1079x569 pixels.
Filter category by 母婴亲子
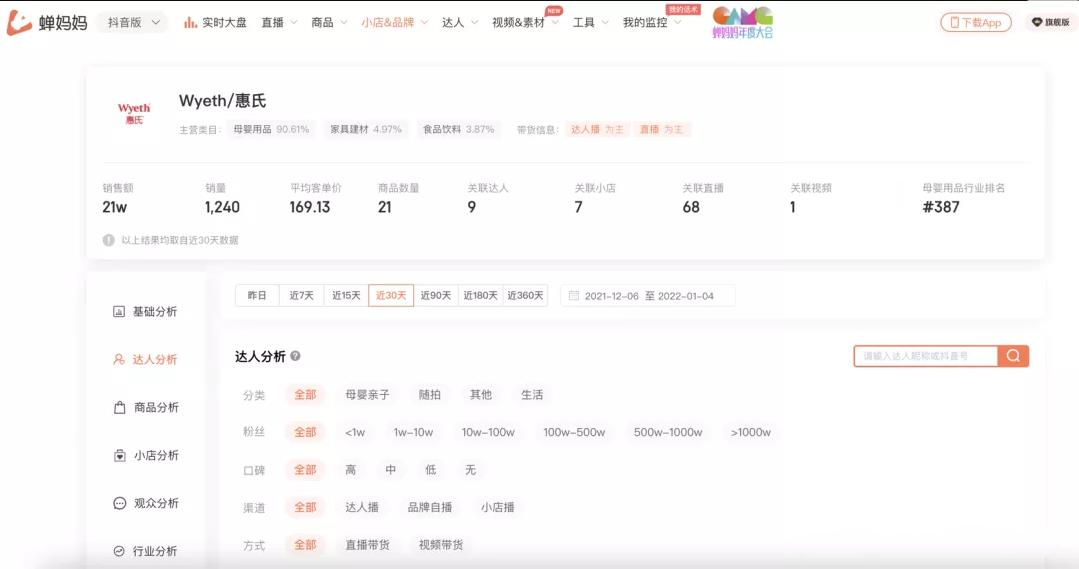pyautogui.click(x=367, y=394)
